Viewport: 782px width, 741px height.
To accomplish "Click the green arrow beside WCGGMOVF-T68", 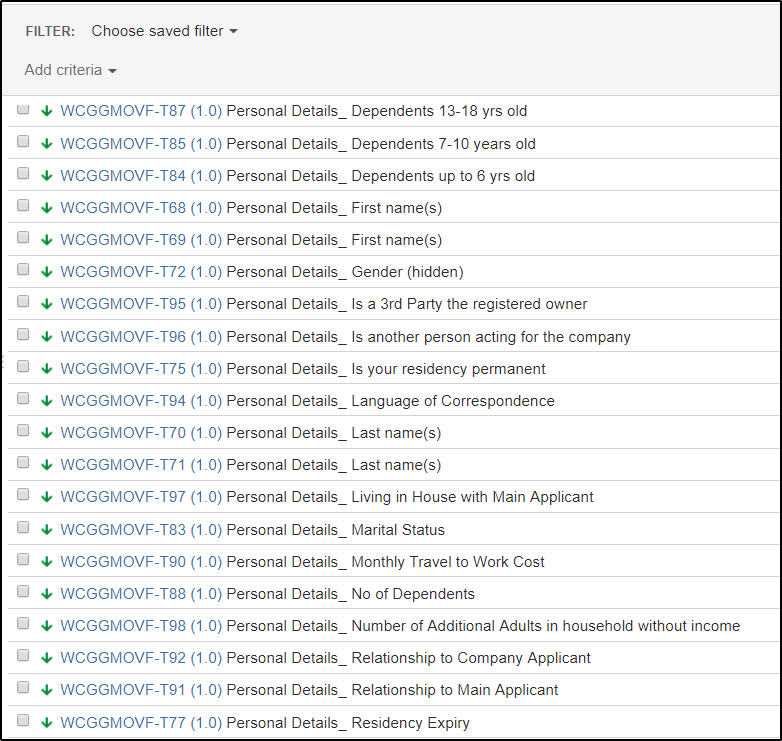I will (47, 207).
